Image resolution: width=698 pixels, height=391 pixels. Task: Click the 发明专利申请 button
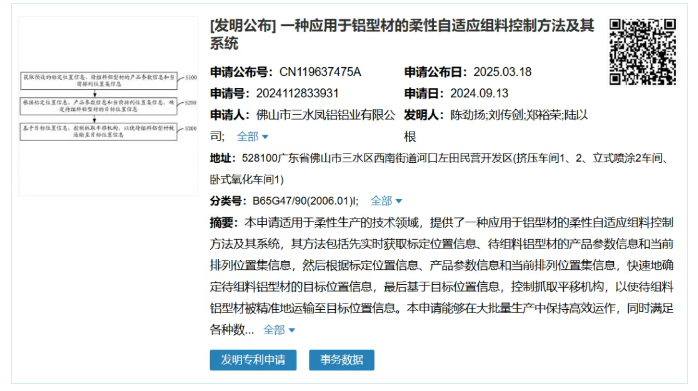point(253,360)
